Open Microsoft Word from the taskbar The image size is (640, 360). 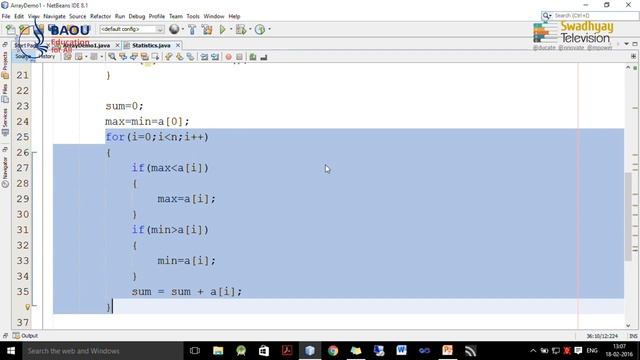click(401, 351)
